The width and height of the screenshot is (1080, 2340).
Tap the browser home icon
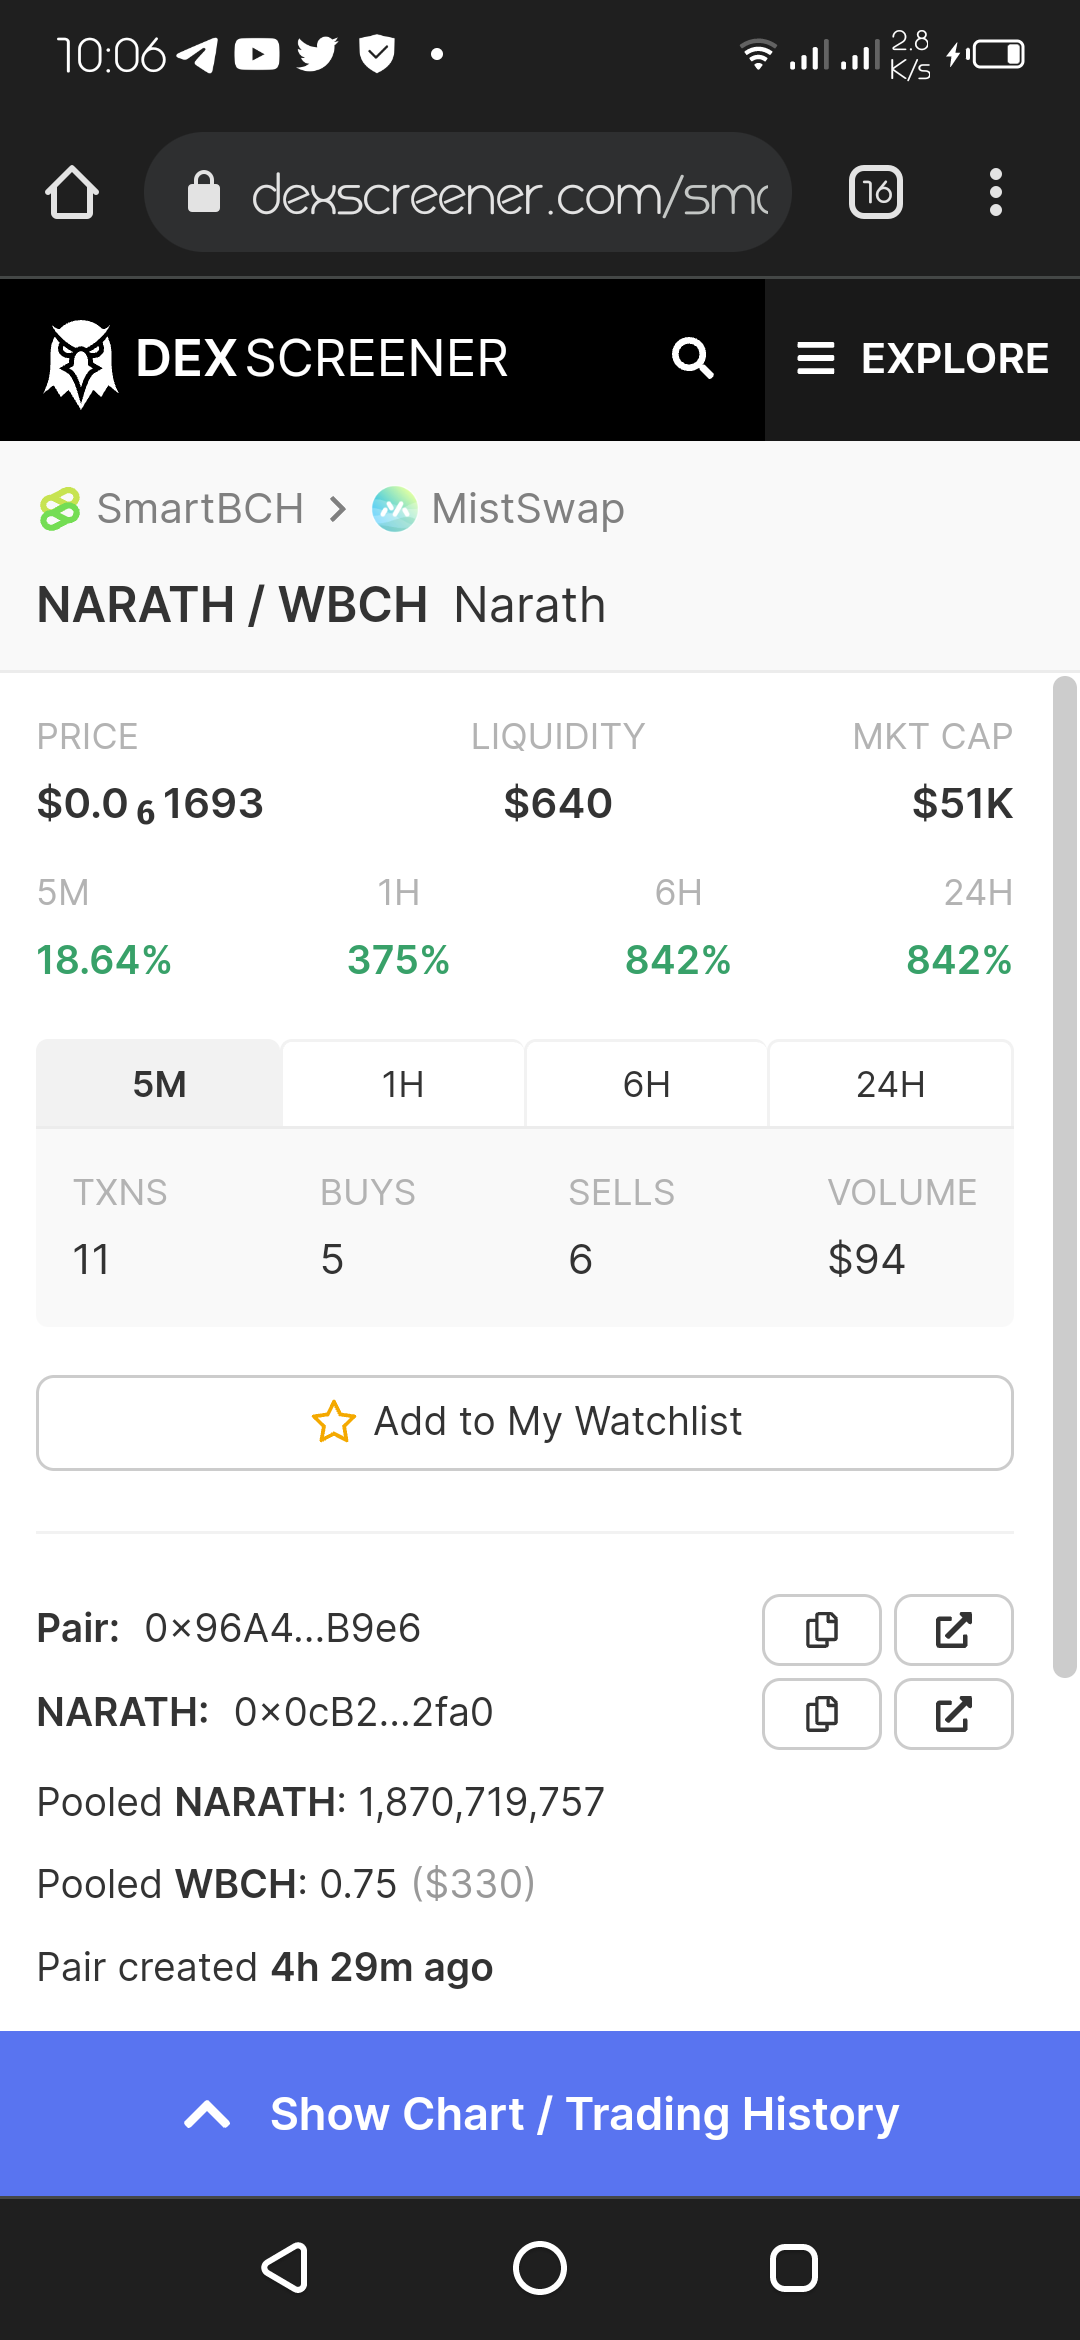[72, 192]
